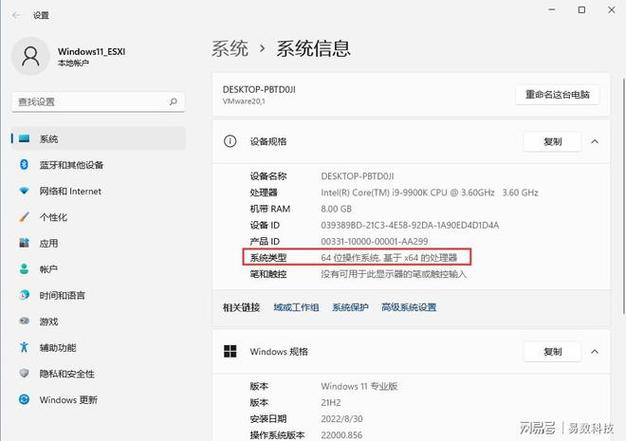
Task: Click the person icon beside 帐户
Action: [x=24, y=269]
